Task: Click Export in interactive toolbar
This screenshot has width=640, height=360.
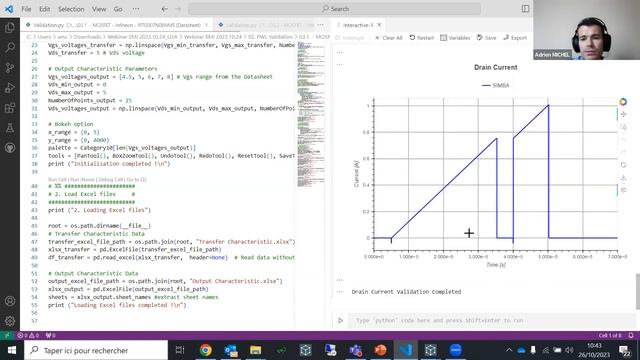Action: coord(515,38)
